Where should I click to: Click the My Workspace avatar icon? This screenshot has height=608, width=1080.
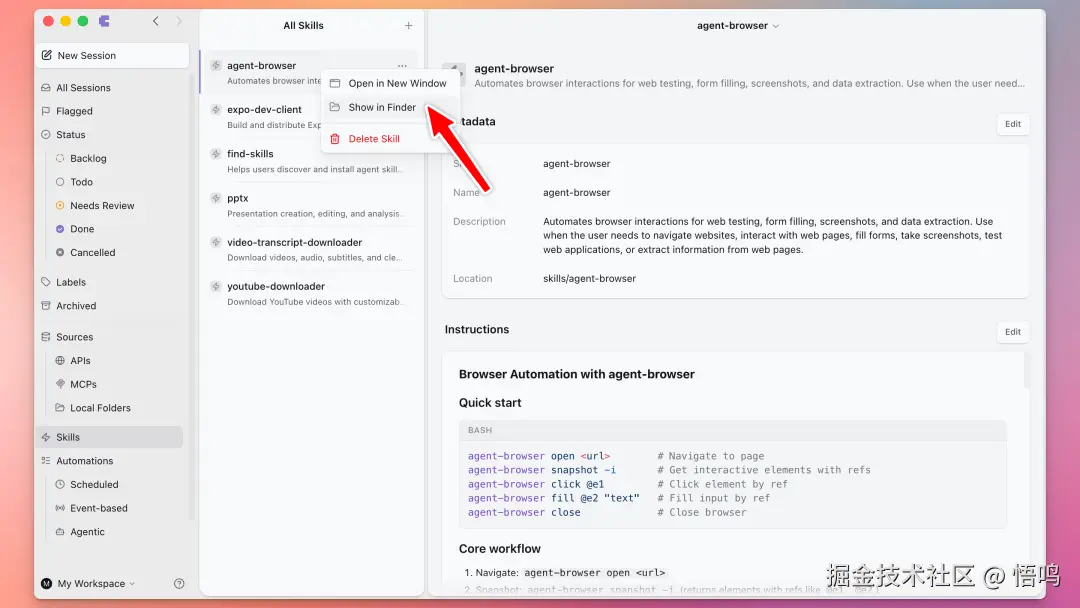coord(46,583)
